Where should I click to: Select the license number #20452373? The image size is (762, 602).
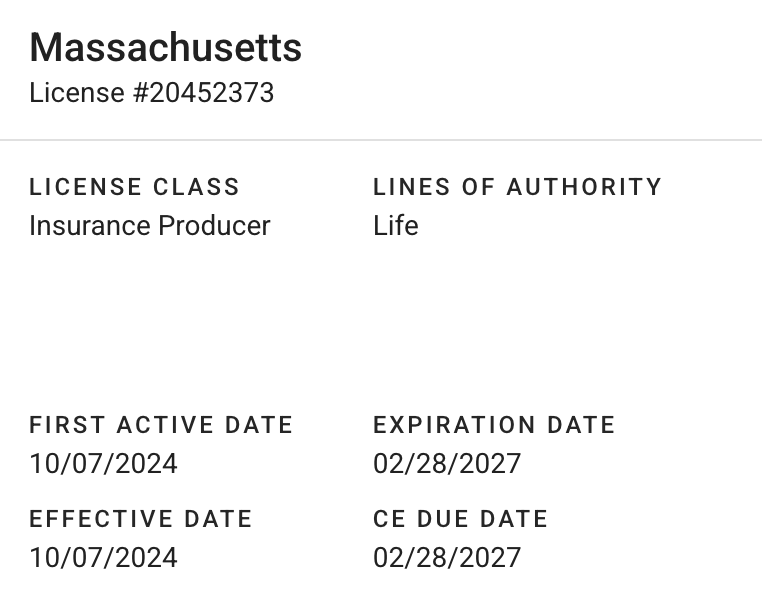coord(204,93)
